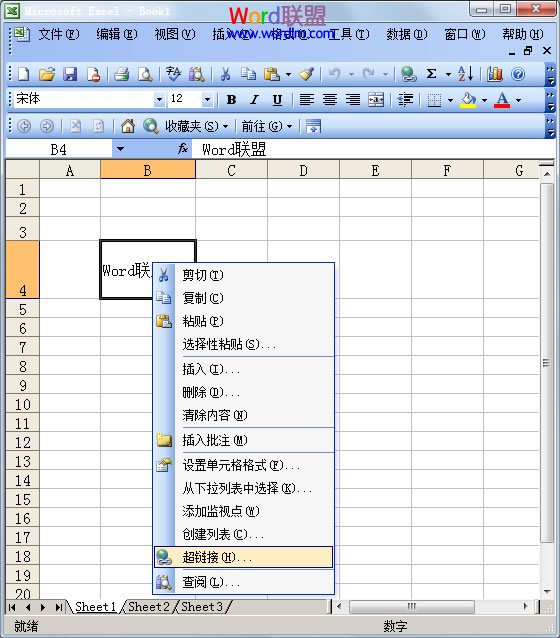The width and height of the screenshot is (560, 638).
Task: Open the 收藏夹(S) favorites dropdown
Action: [x=197, y=126]
